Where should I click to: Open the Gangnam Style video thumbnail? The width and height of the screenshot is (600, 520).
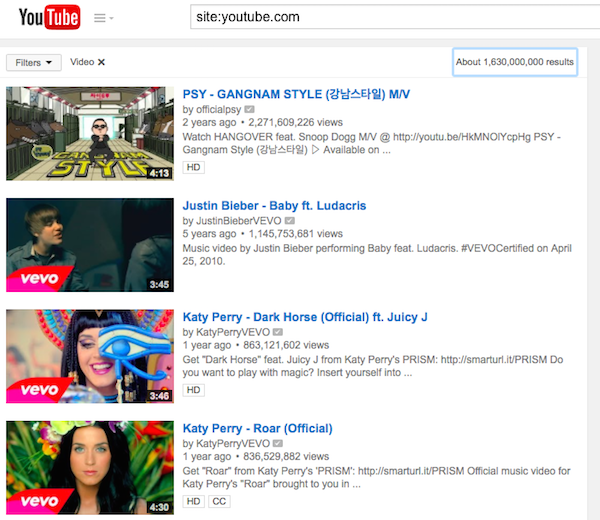pyautogui.click(x=90, y=134)
